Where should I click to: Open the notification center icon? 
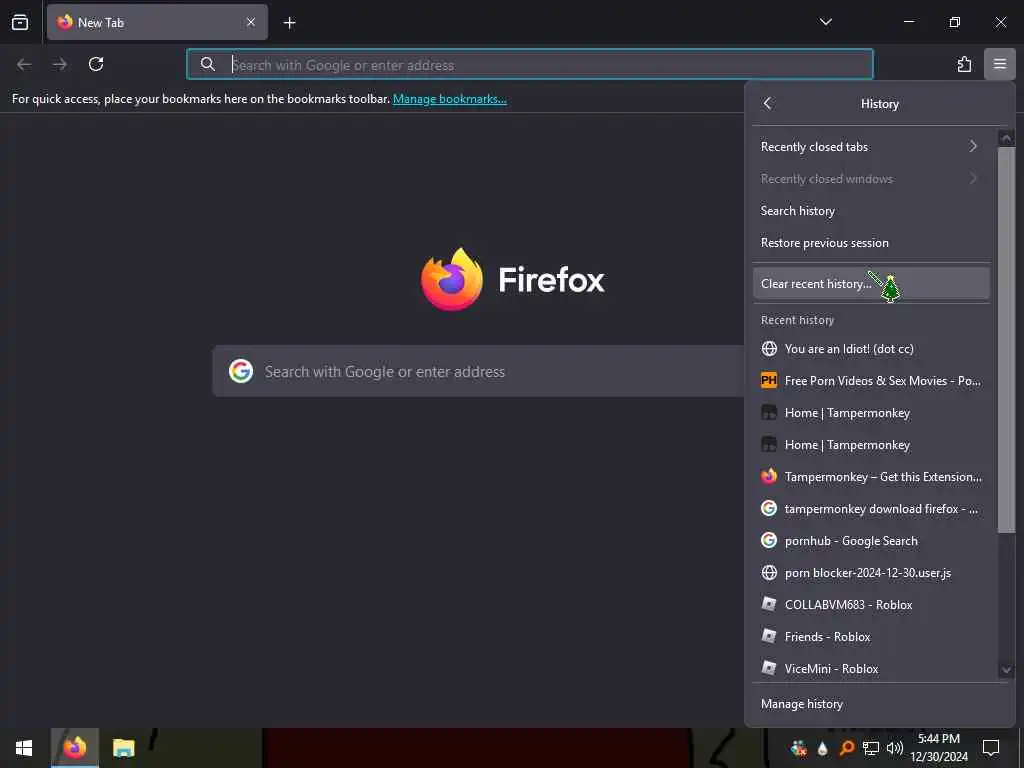(x=991, y=748)
